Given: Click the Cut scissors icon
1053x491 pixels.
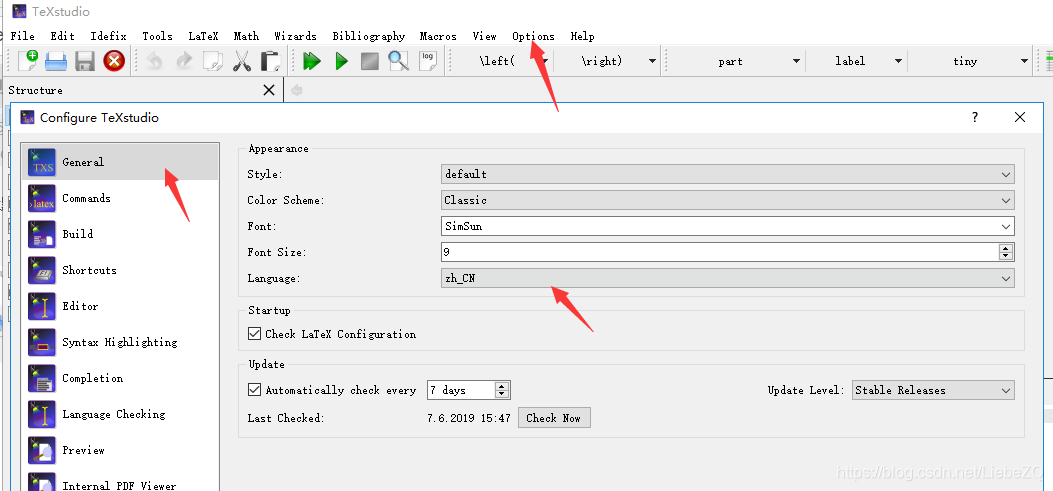Looking at the screenshot, I should pos(241,61).
